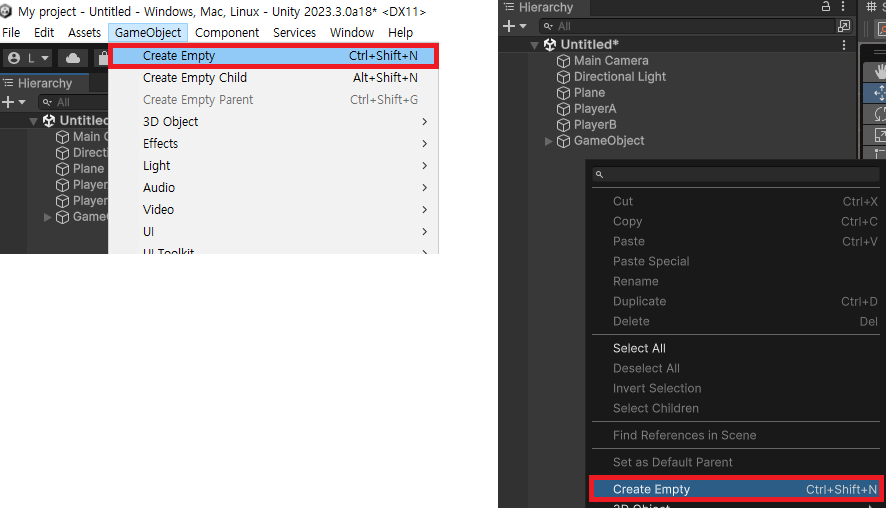Screen dimensions: 886x508
Task: Open the Component menu
Action: tap(227, 33)
